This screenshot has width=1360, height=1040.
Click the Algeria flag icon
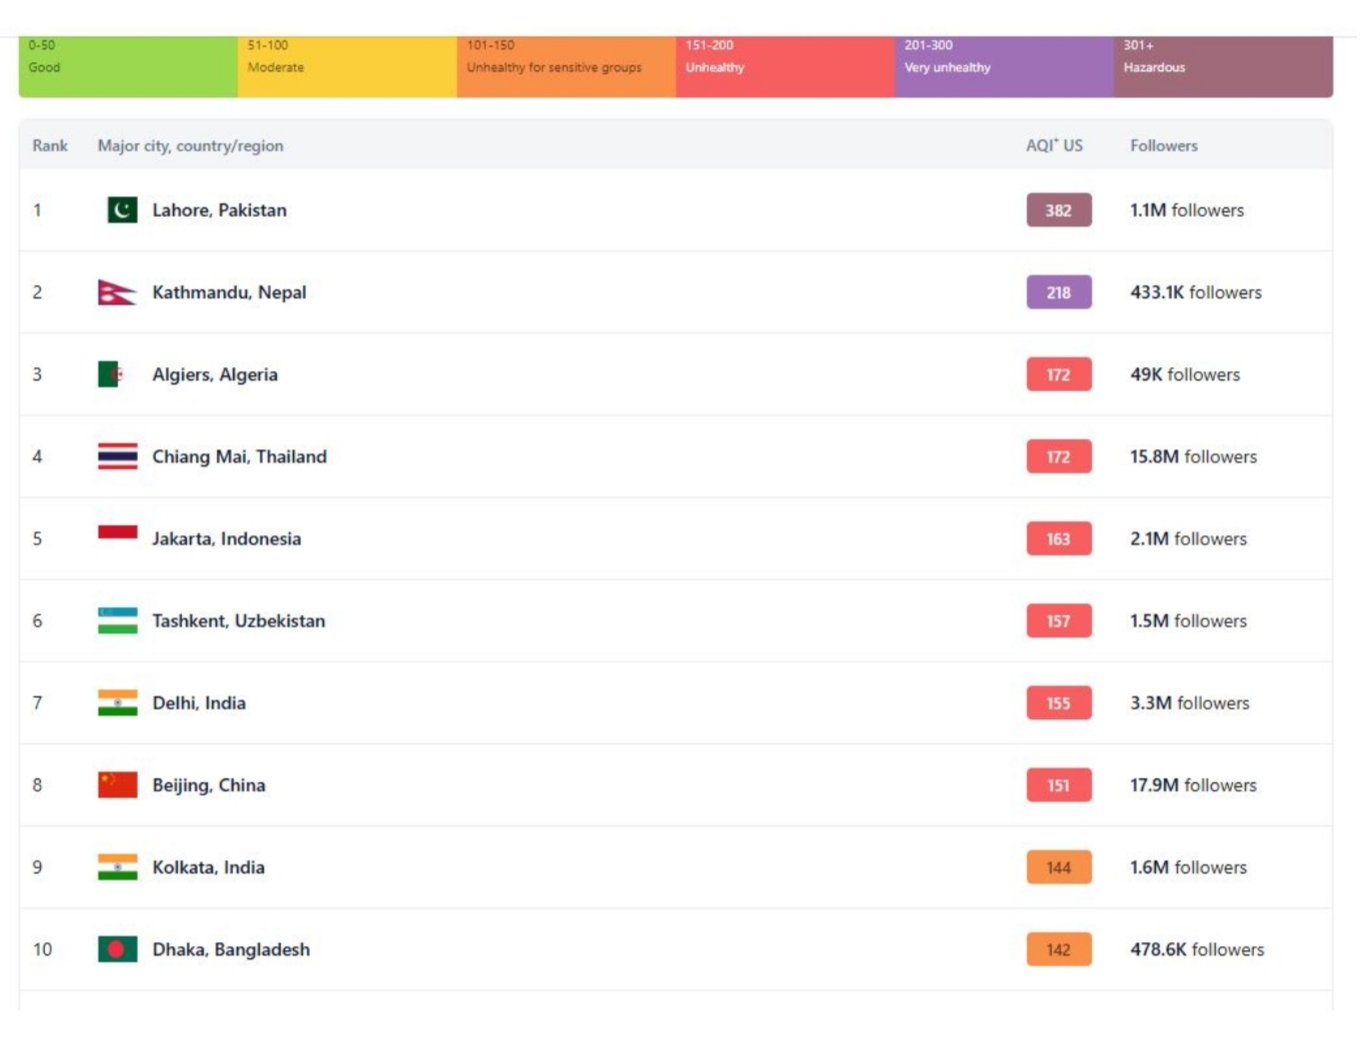(x=110, y=374)
